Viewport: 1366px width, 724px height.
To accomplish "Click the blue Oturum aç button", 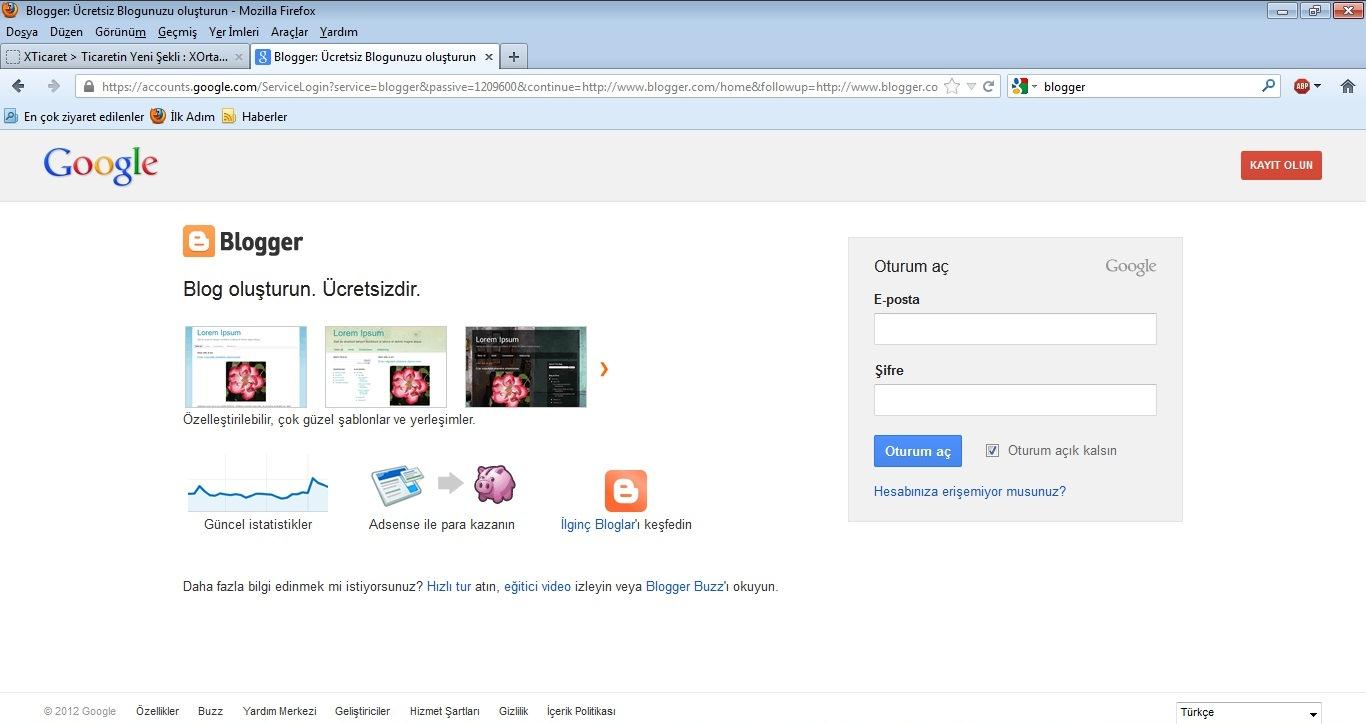I will tap(918, 451).
